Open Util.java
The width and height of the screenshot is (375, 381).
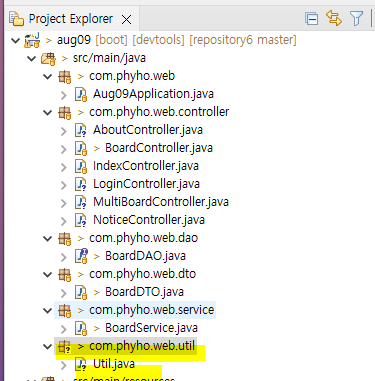pos(114,364)
